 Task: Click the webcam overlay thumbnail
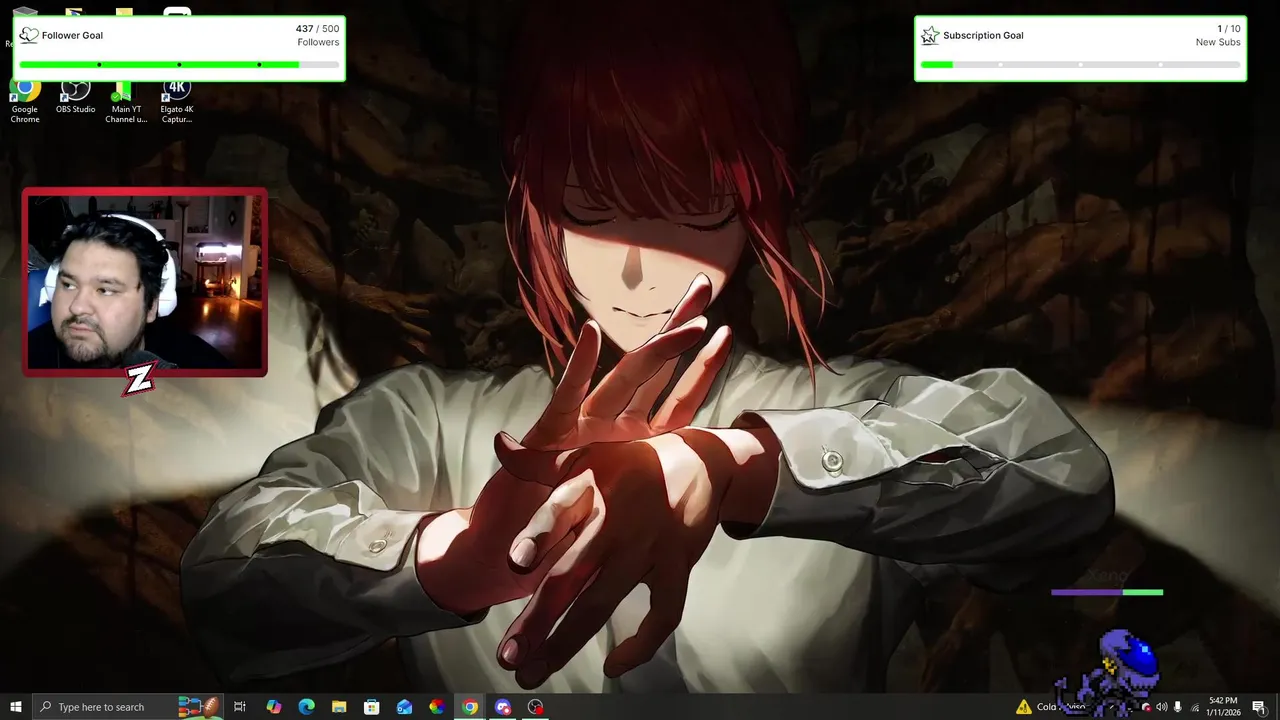pyautogui.click(x=145, y=282)
